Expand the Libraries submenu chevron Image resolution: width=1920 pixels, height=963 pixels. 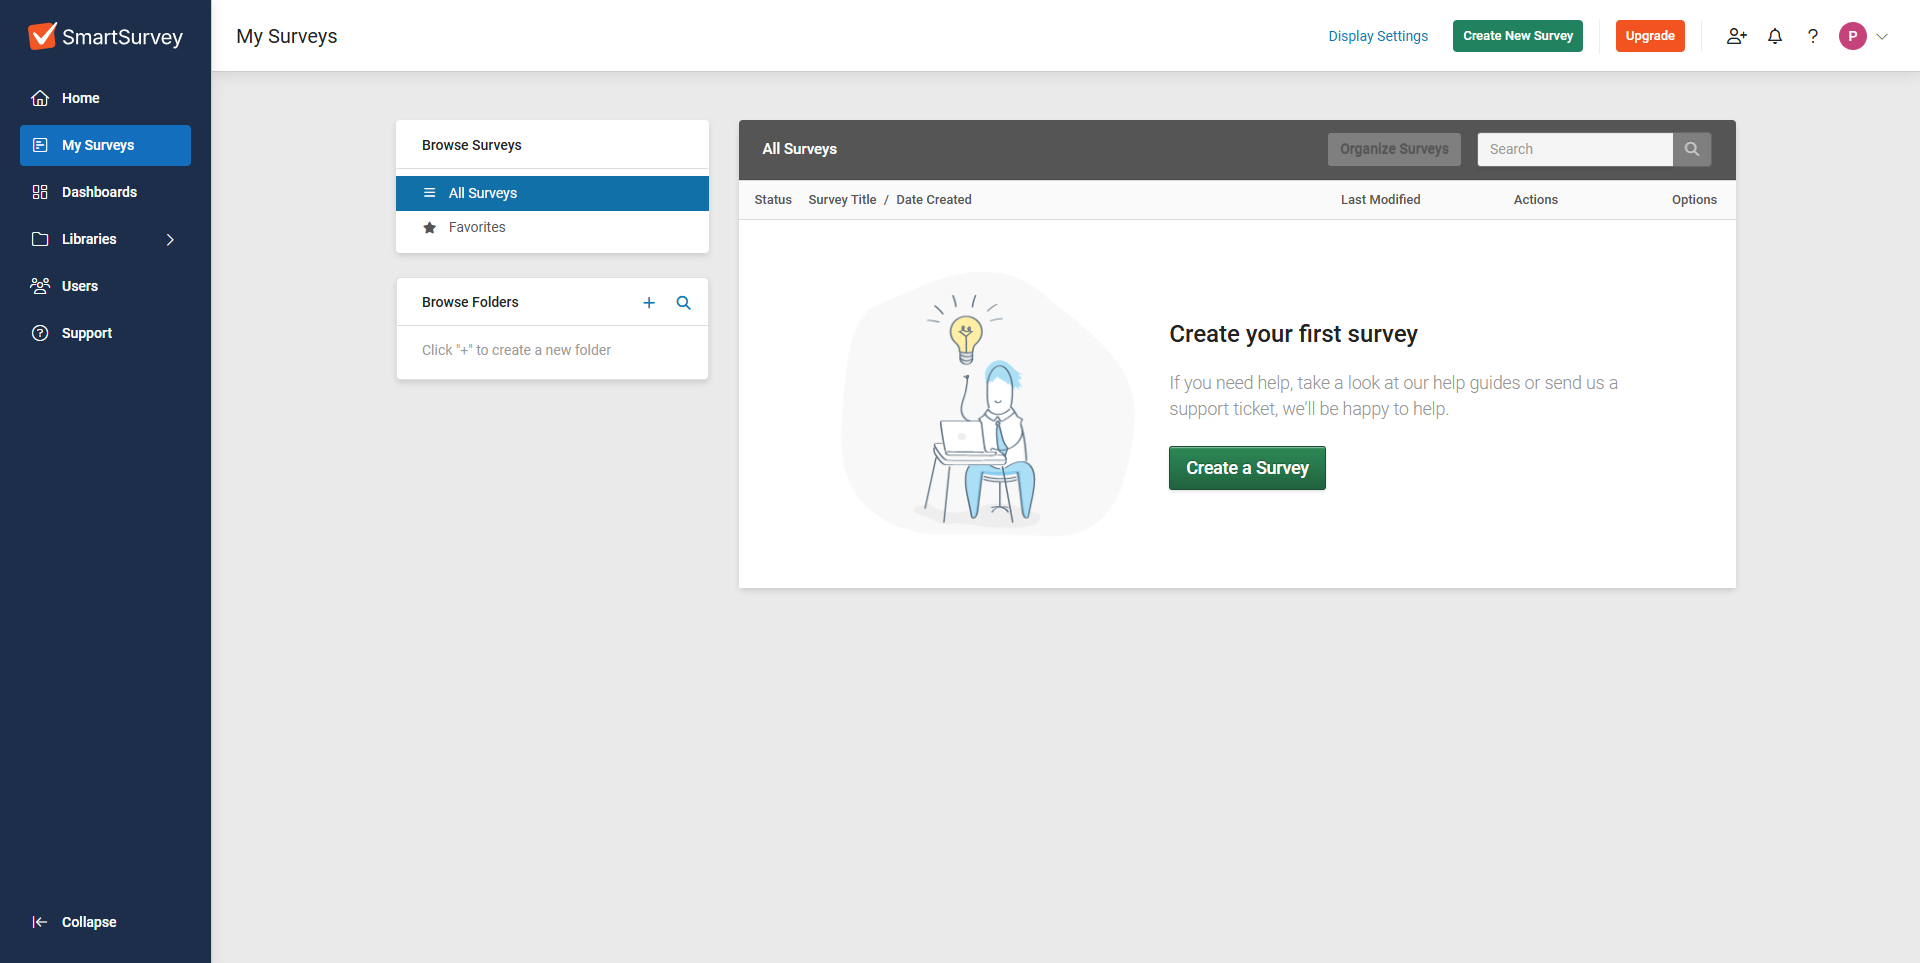coord(170,239)
